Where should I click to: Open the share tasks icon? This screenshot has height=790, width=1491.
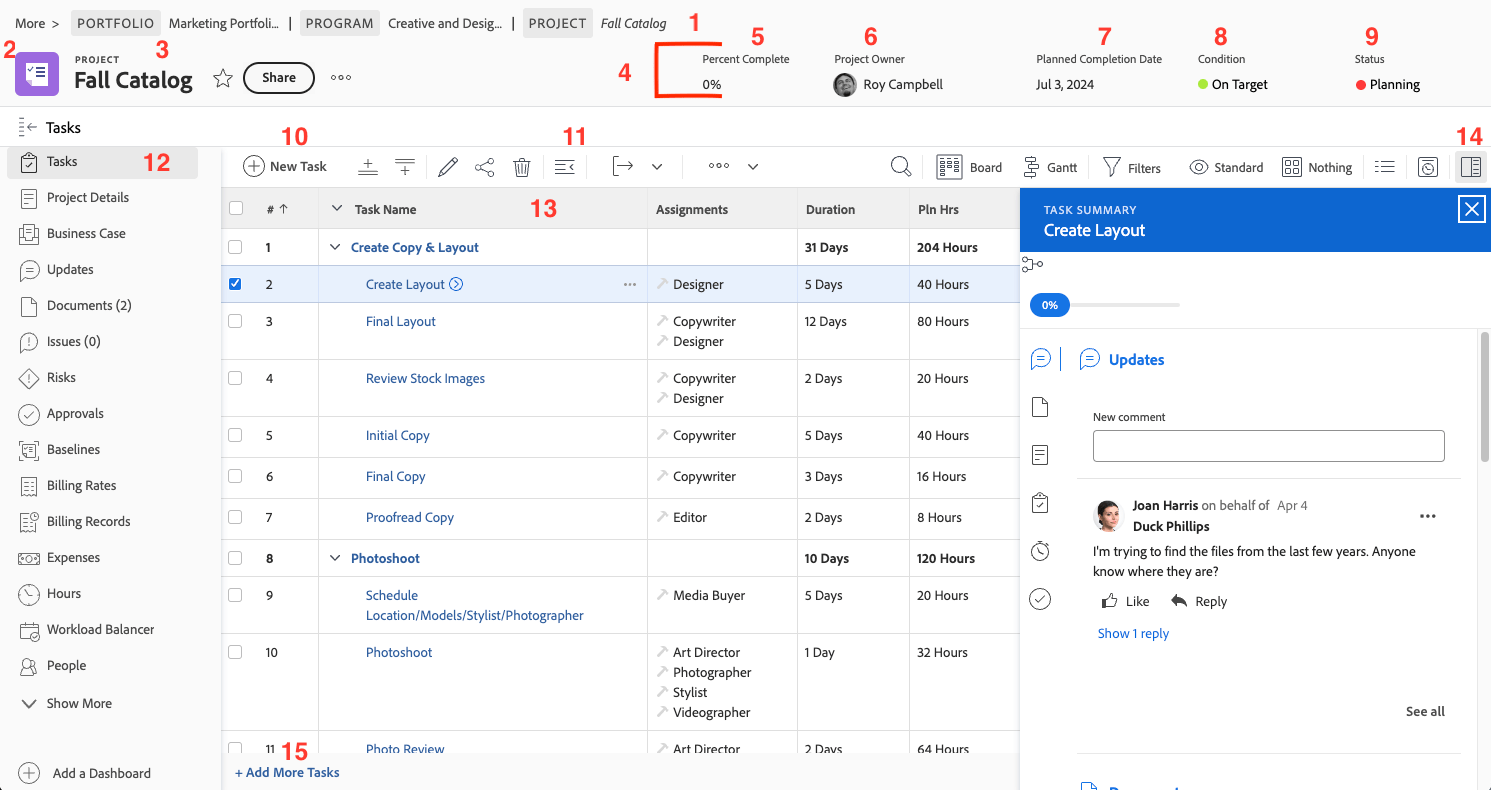click(485, 166)
